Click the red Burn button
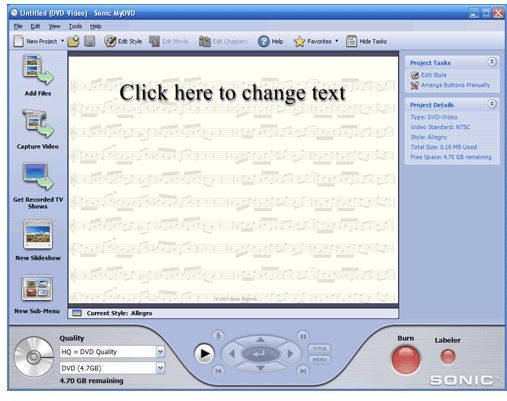The width and height of the screenshot is (507, 401). [x=406, y=360]
